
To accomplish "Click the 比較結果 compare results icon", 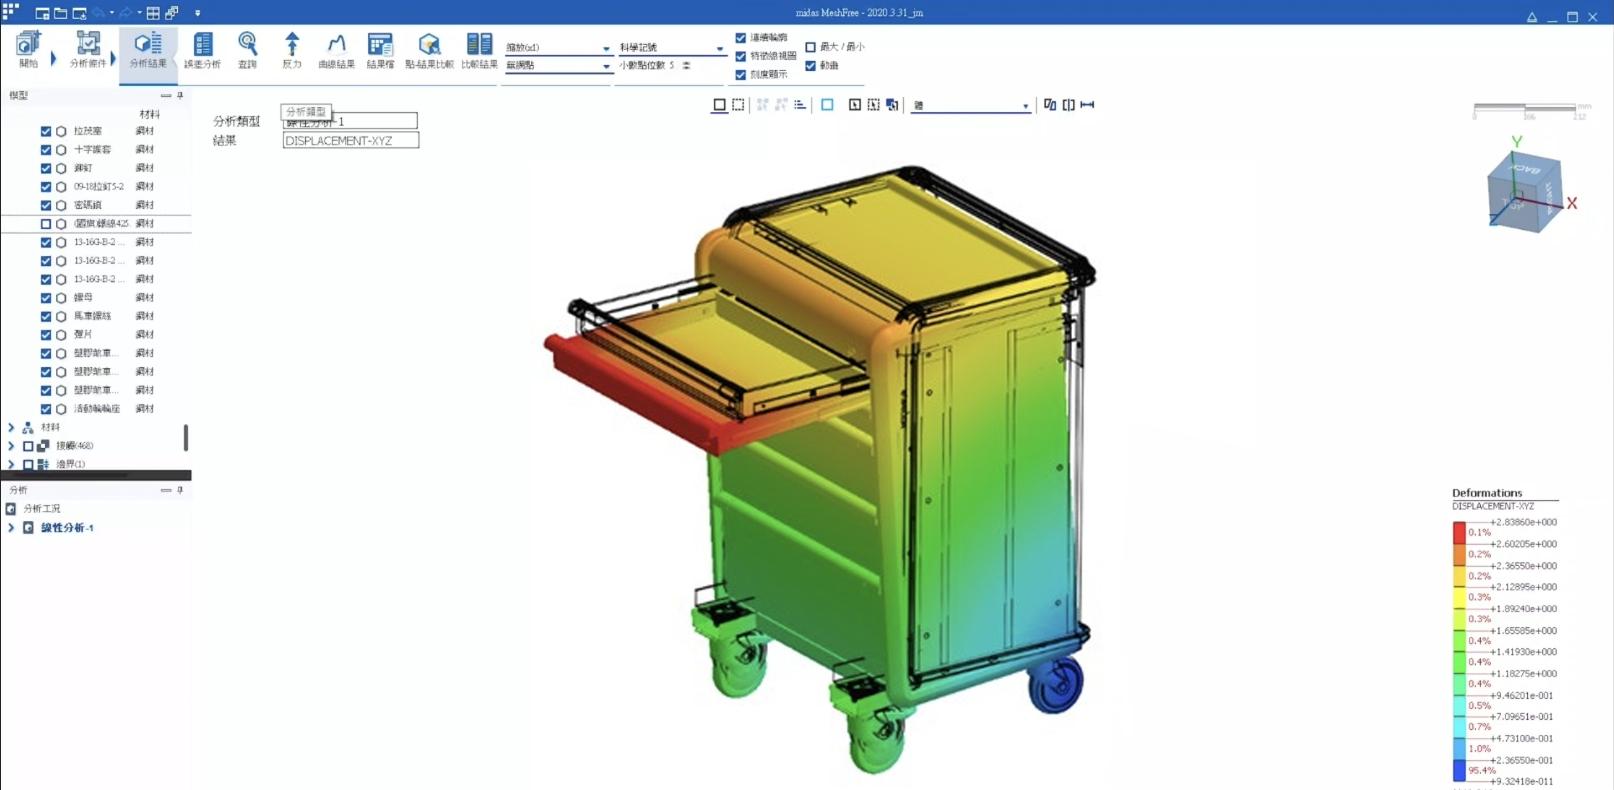I will 479,48.
